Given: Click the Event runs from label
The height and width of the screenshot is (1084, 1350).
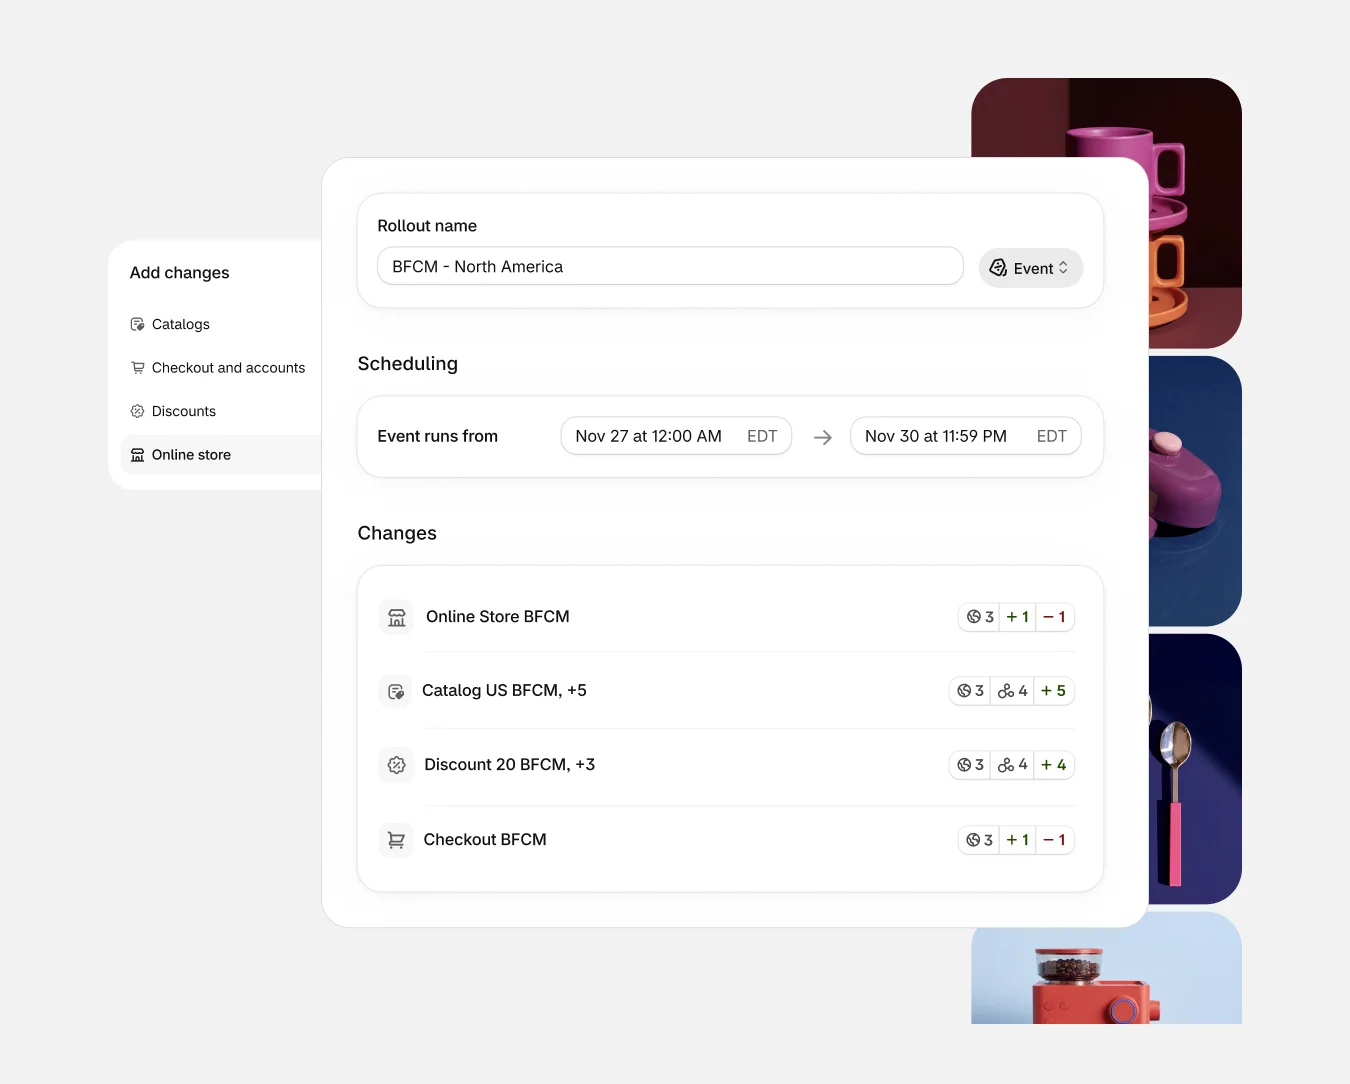Looking at the screenshot, I should pos(437,436).
